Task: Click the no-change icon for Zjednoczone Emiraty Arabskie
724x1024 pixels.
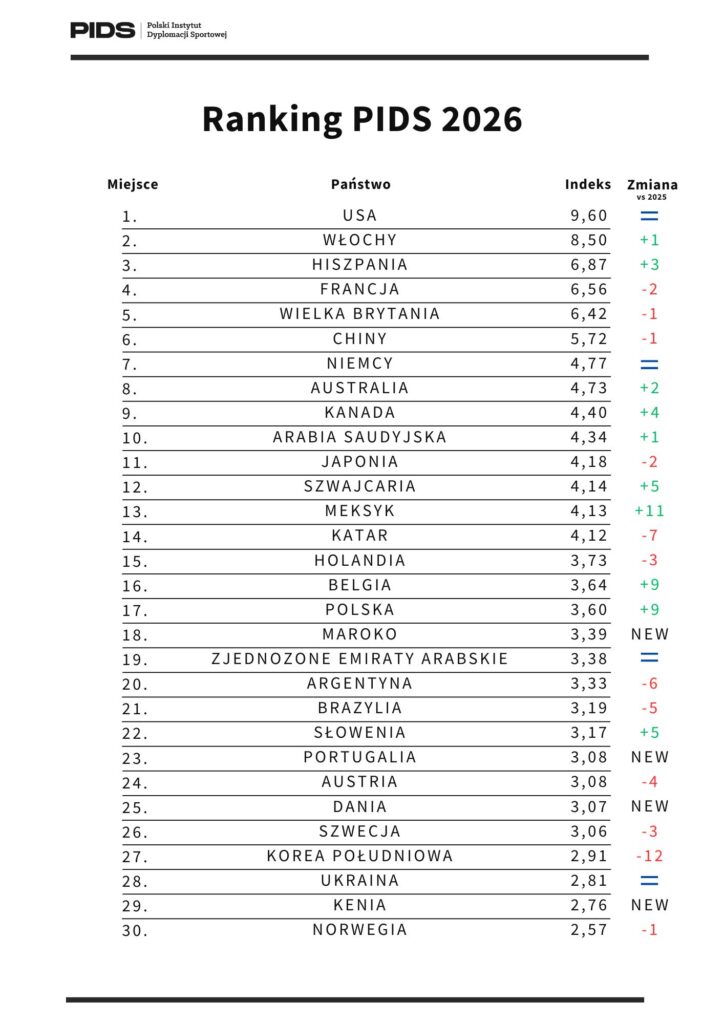Action: click(649, 658)
